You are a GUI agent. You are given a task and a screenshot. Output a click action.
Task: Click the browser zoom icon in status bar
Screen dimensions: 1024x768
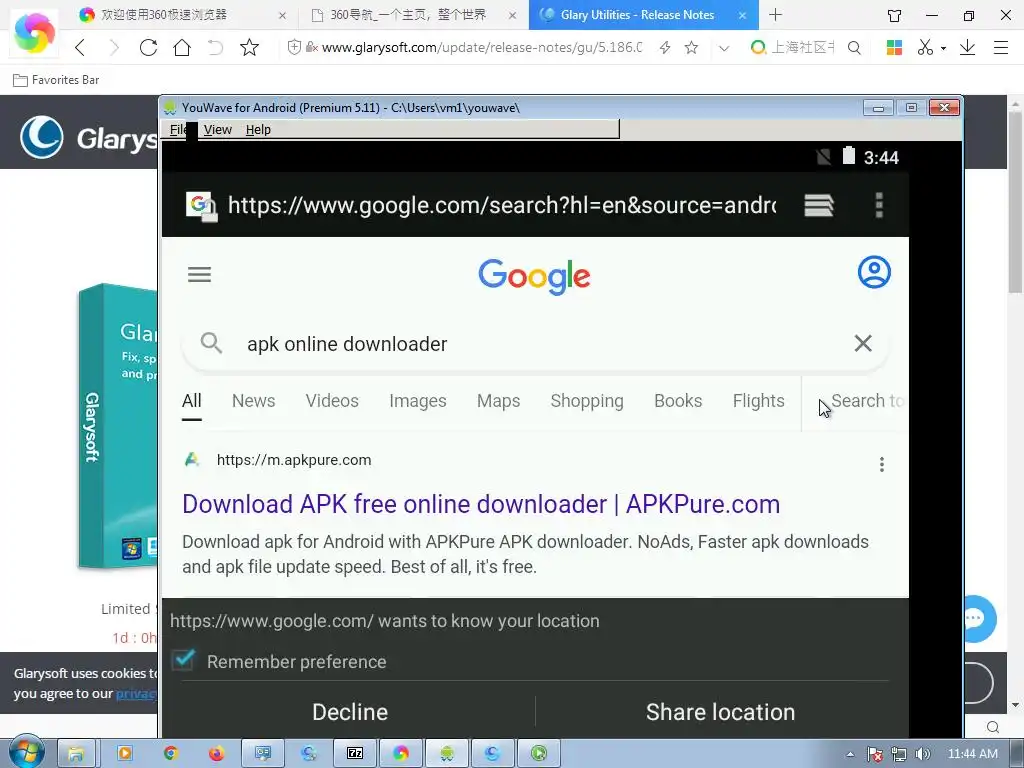pos(993,727)
